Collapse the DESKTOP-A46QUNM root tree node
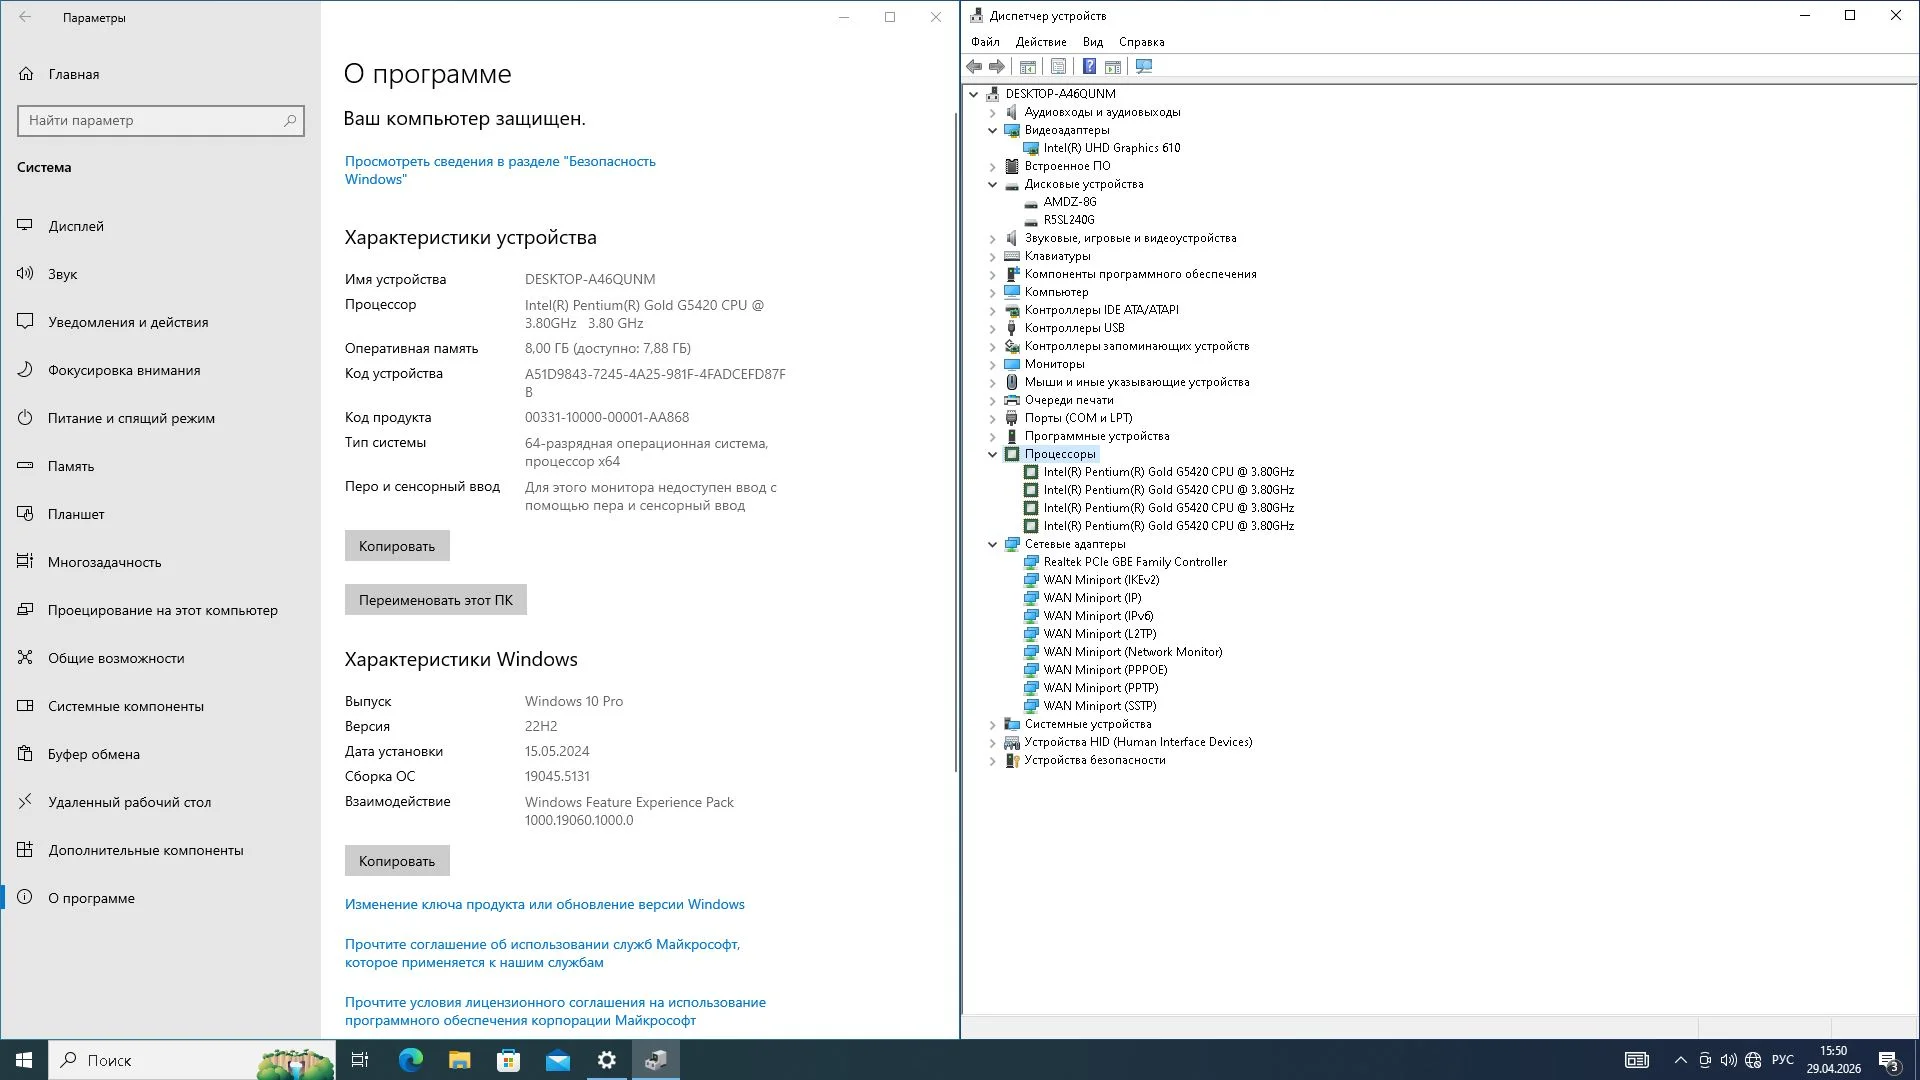Image resolution: width=1920 pixels, height=1080 pixels. pos(974,94)
